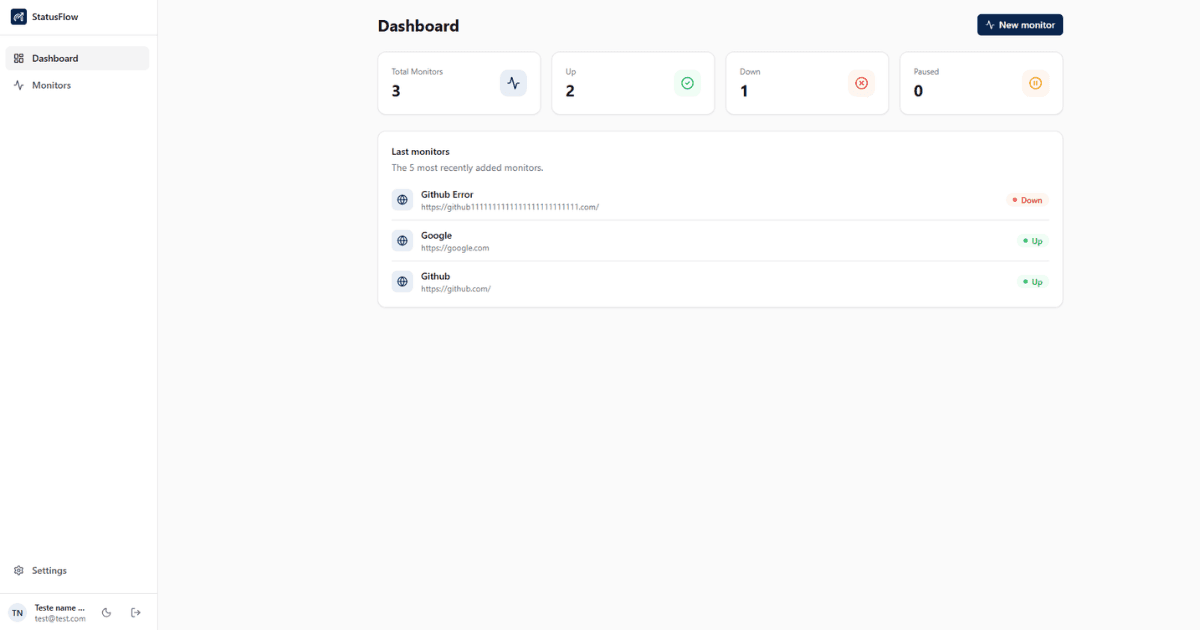Click the activity icon on Total Monitors card
The width and height of the screenshot is (1200, 630).
[x=513, y=83]
